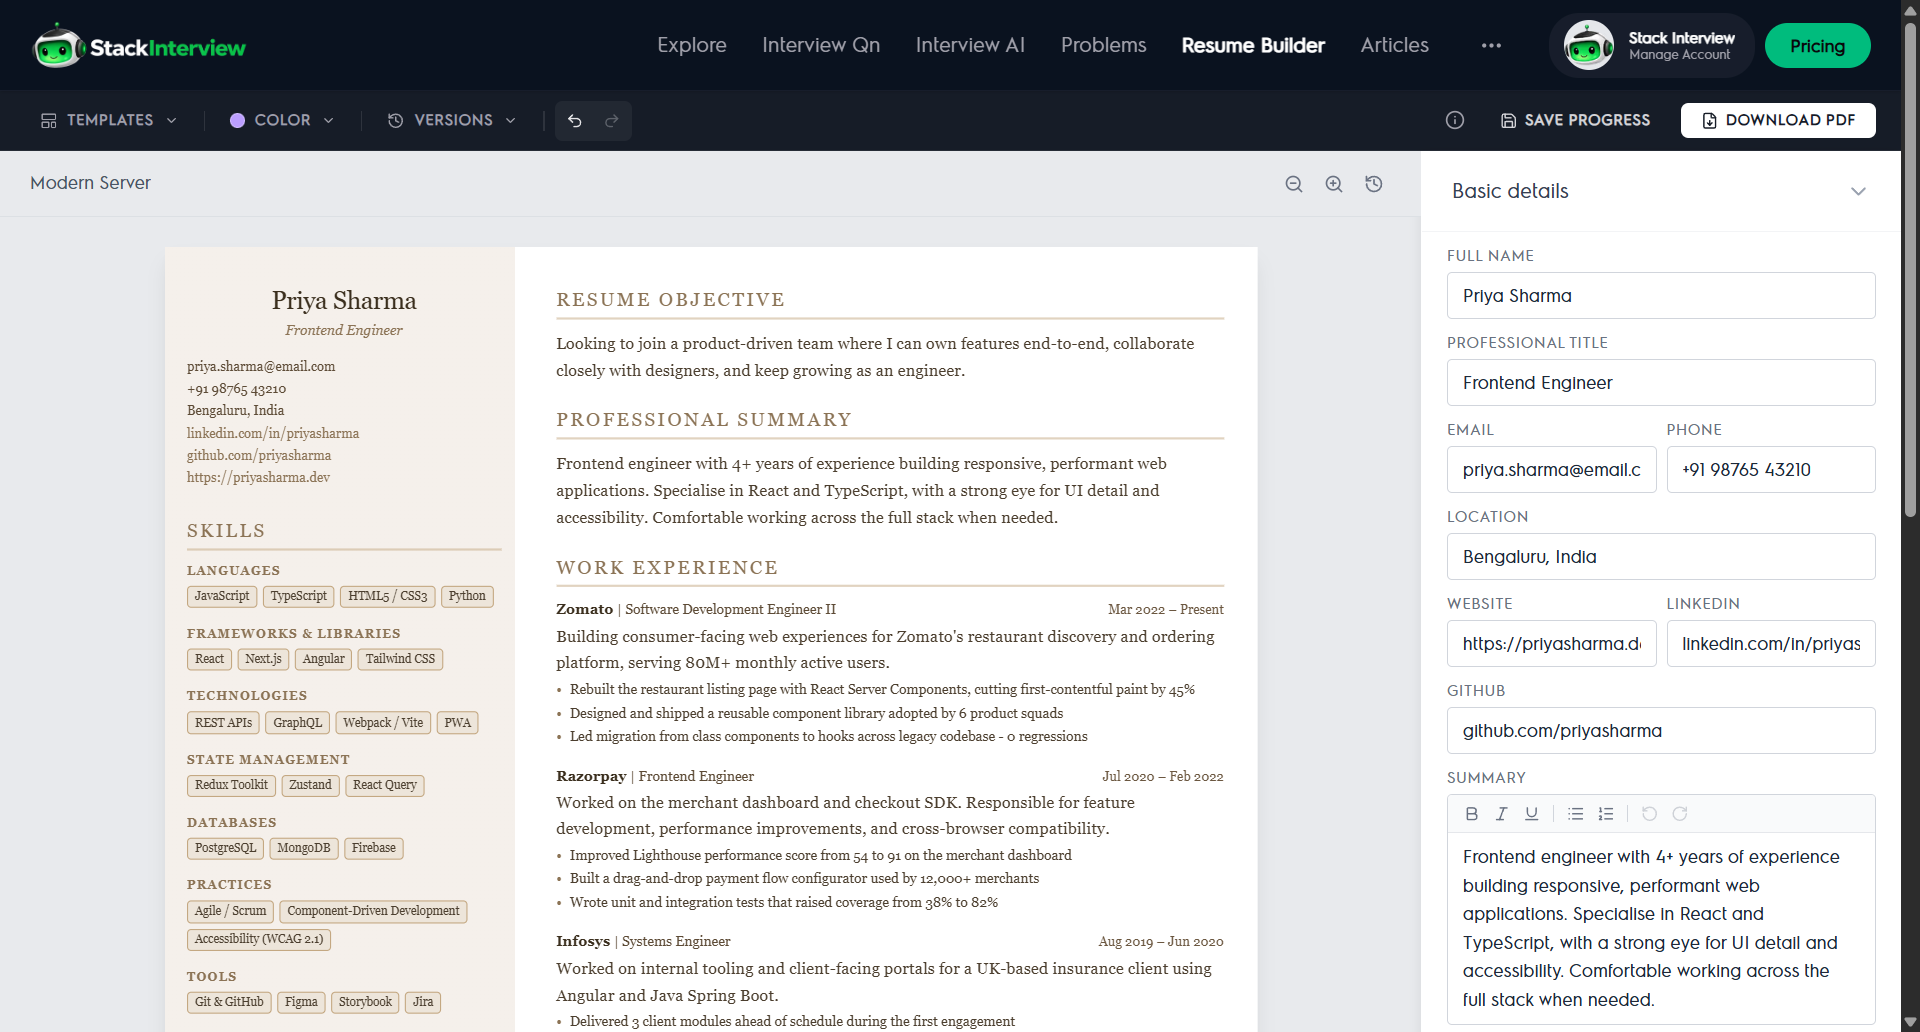
Task: Open Articles page
Action: 1395,45
